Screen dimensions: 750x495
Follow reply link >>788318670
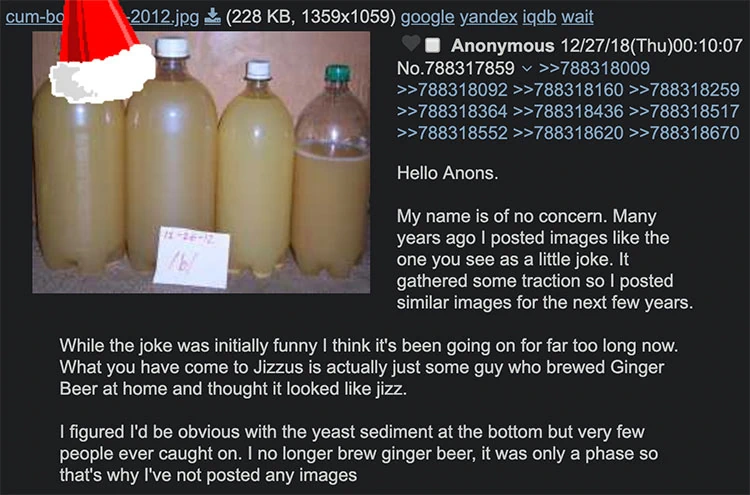(684, 132)
